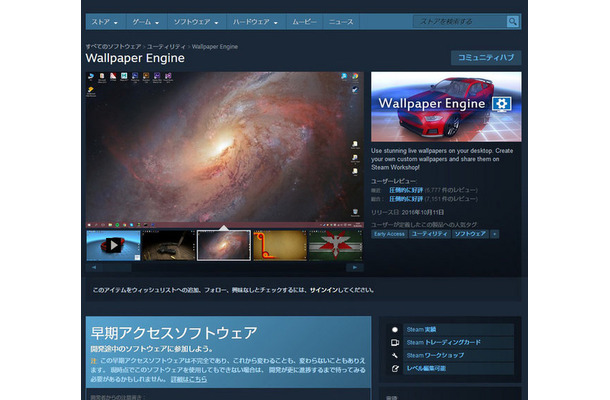
Task: Click the Wallpaper Engine header image
Action: tap(446, 107)
